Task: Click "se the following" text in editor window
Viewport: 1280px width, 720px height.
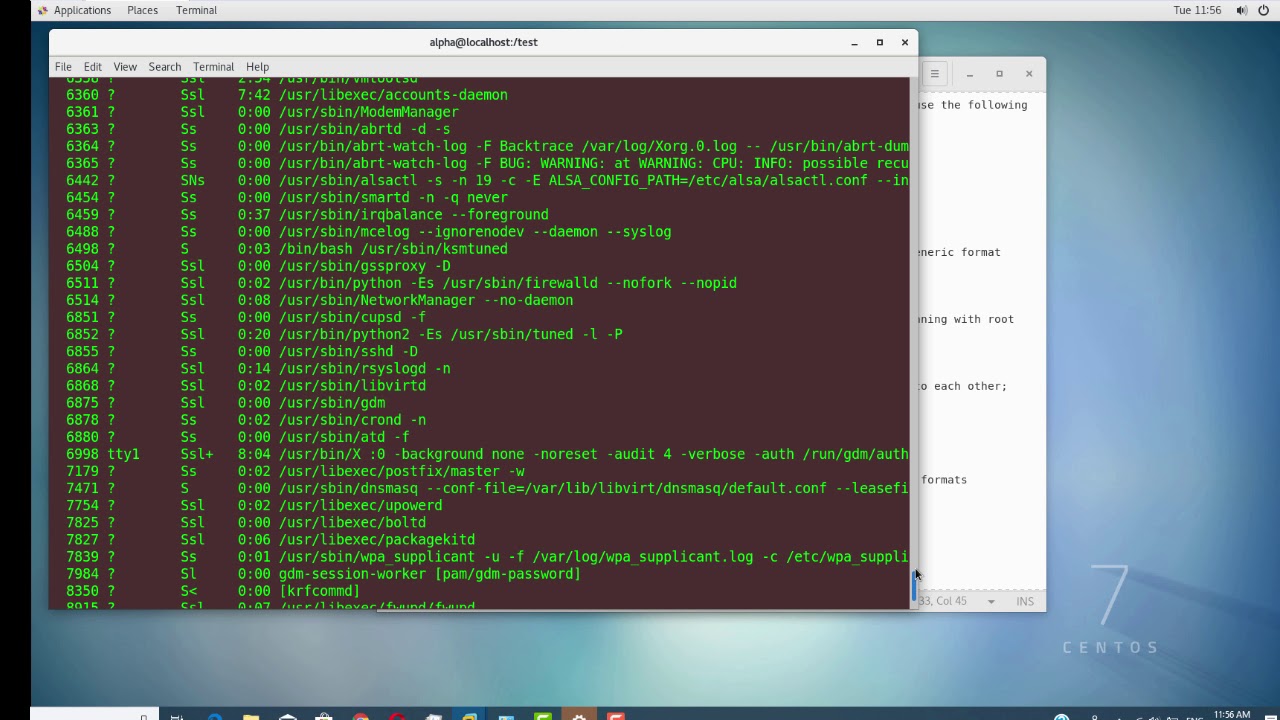Action: 973,105
